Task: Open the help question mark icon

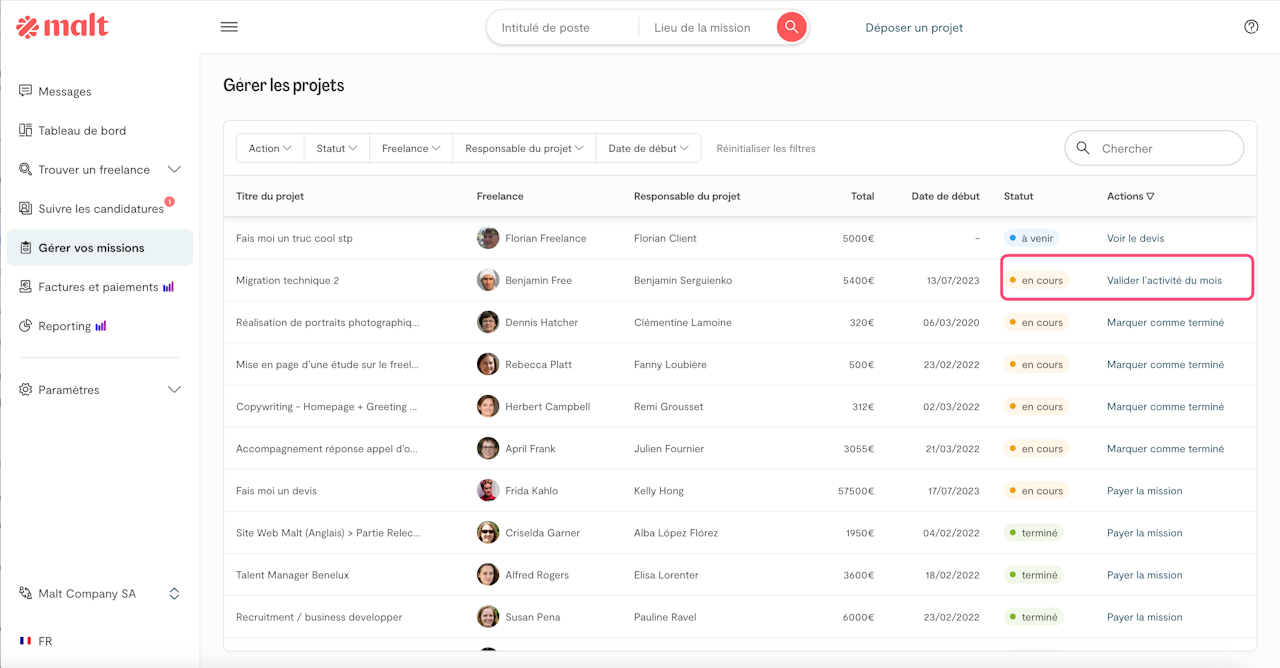Action: coord(1251,27)
